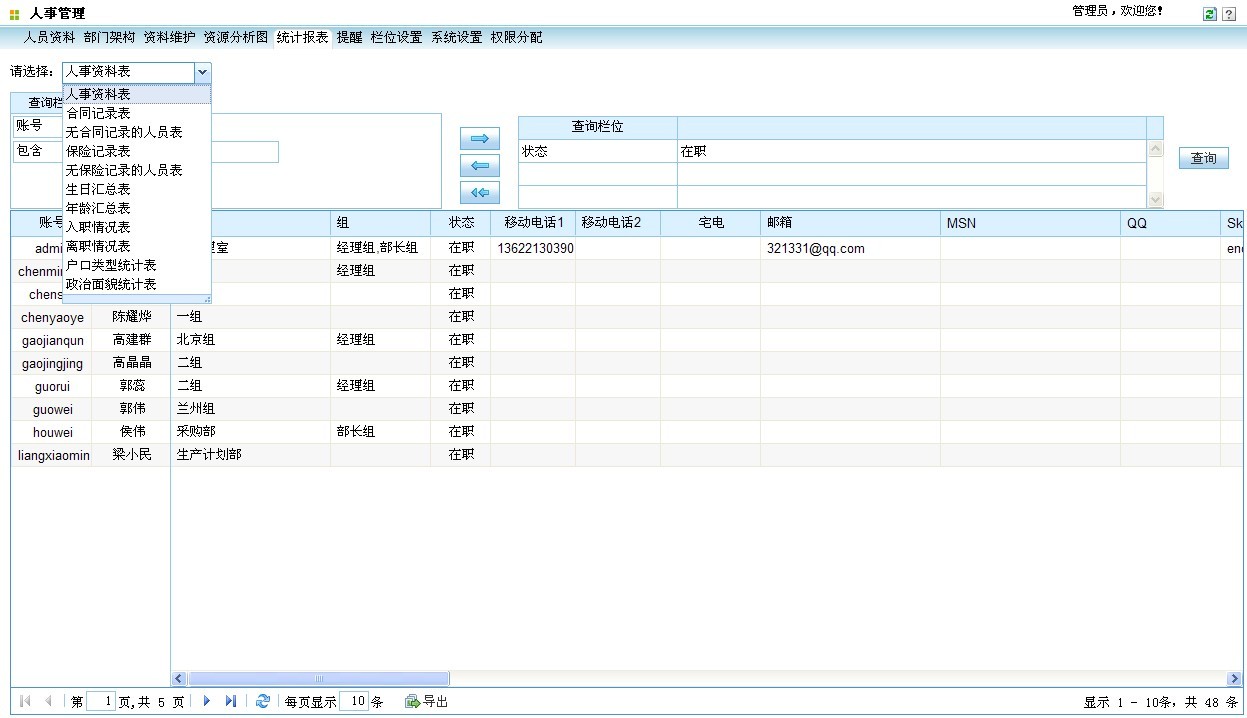Click the horizontal scrollbar thumb of the grid
The height and width of the screenshot is (718, 1247).
point(320,679)
